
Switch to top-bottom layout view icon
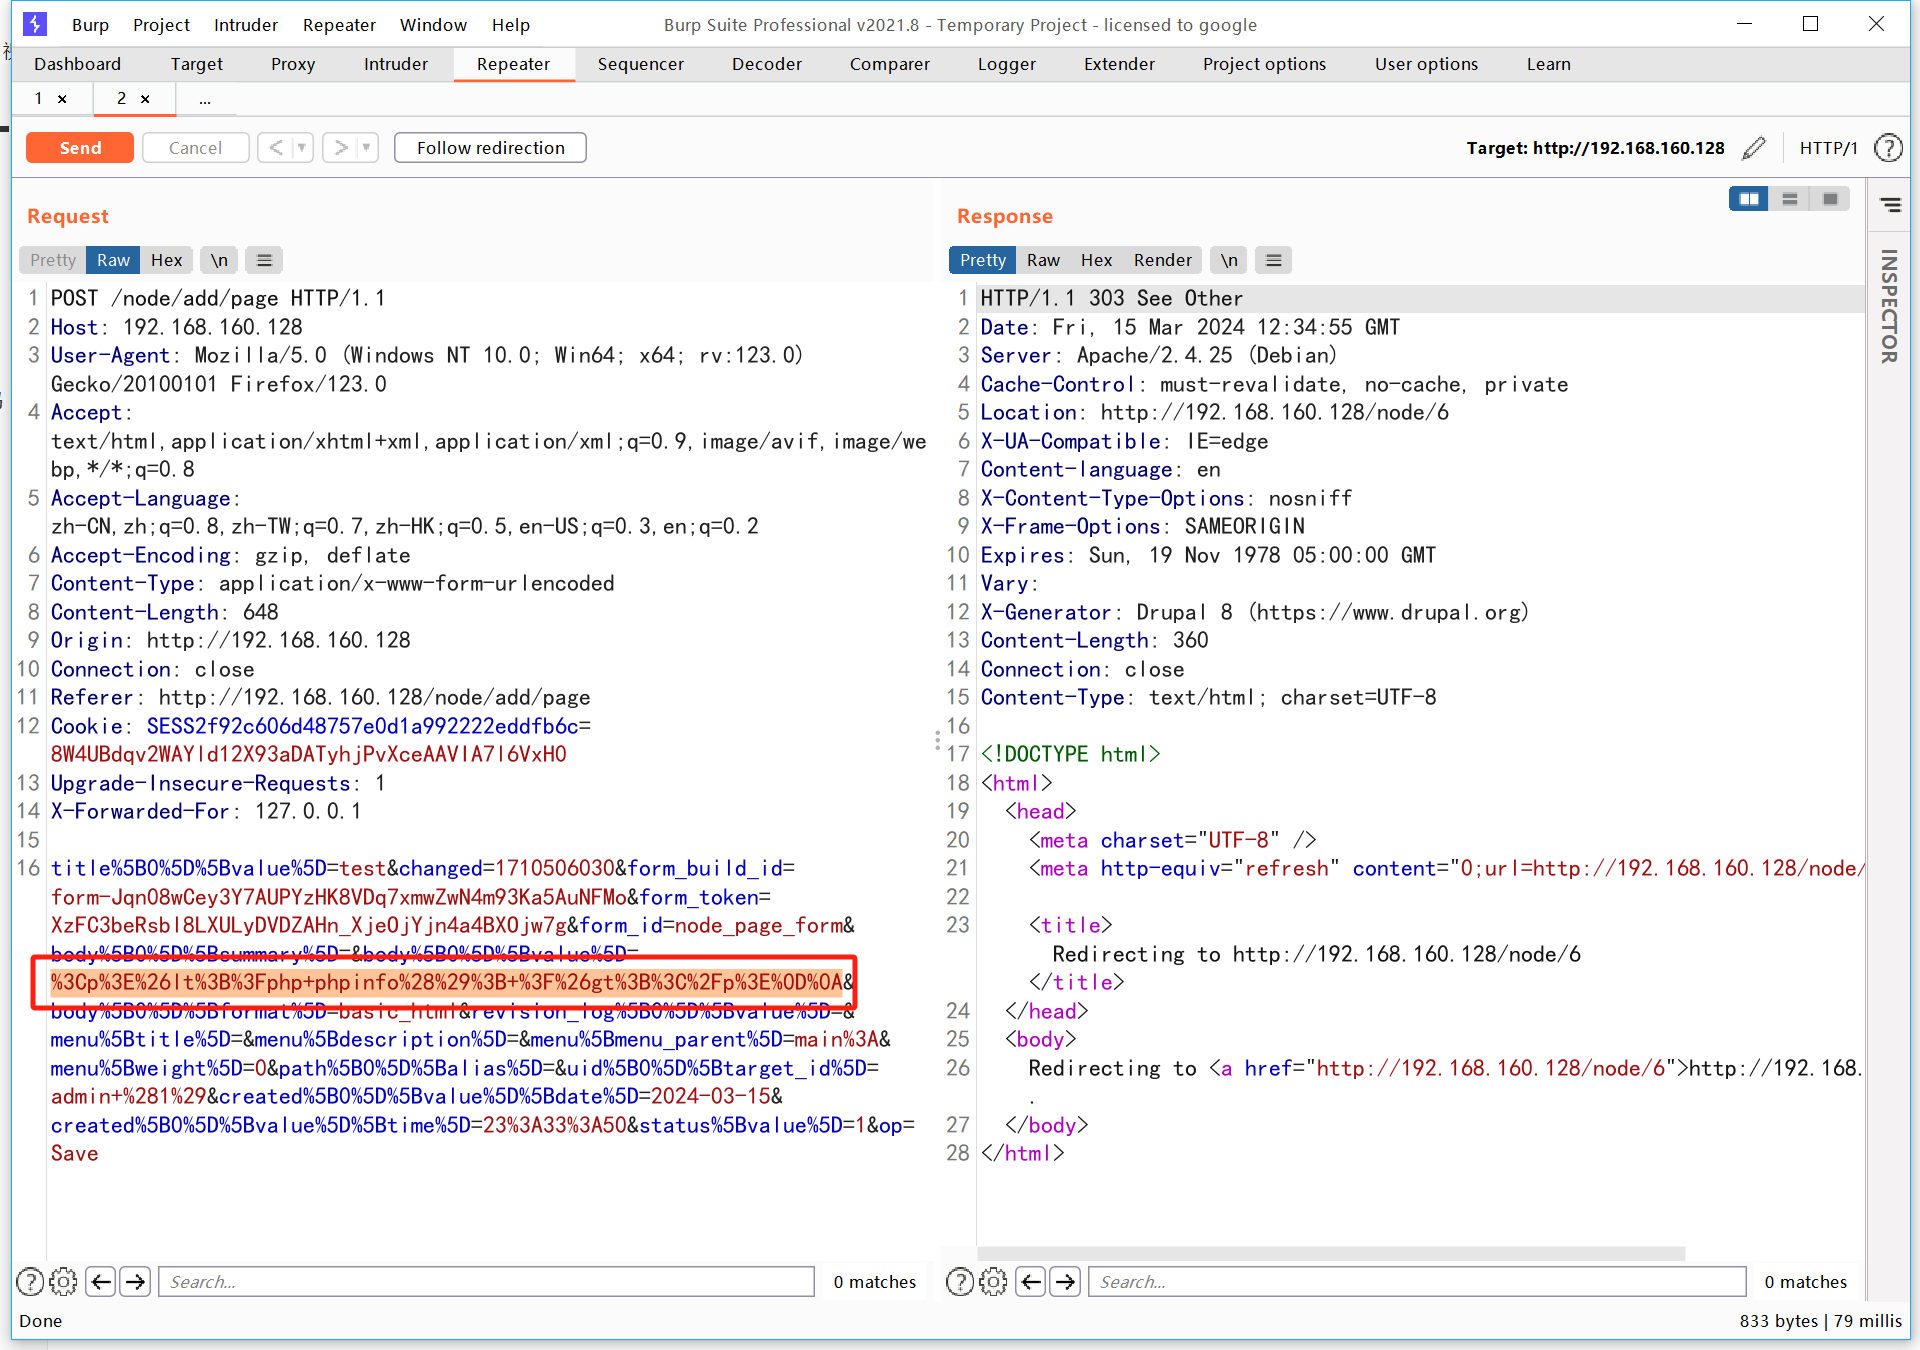coord(1789,199)
